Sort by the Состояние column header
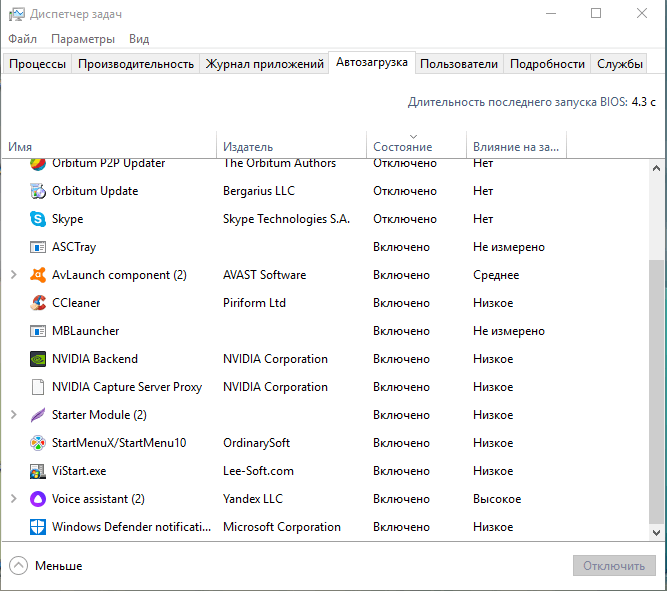Viewport: 667px width, 591px height. pyautogui.click(x=416, y=145)
